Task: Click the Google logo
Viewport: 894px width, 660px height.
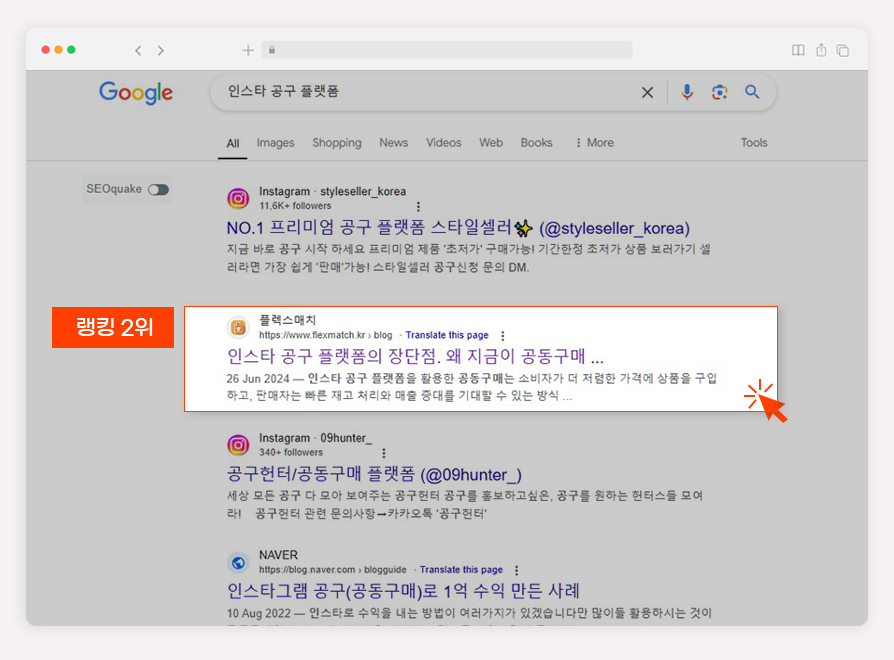Action: [136, 92]
